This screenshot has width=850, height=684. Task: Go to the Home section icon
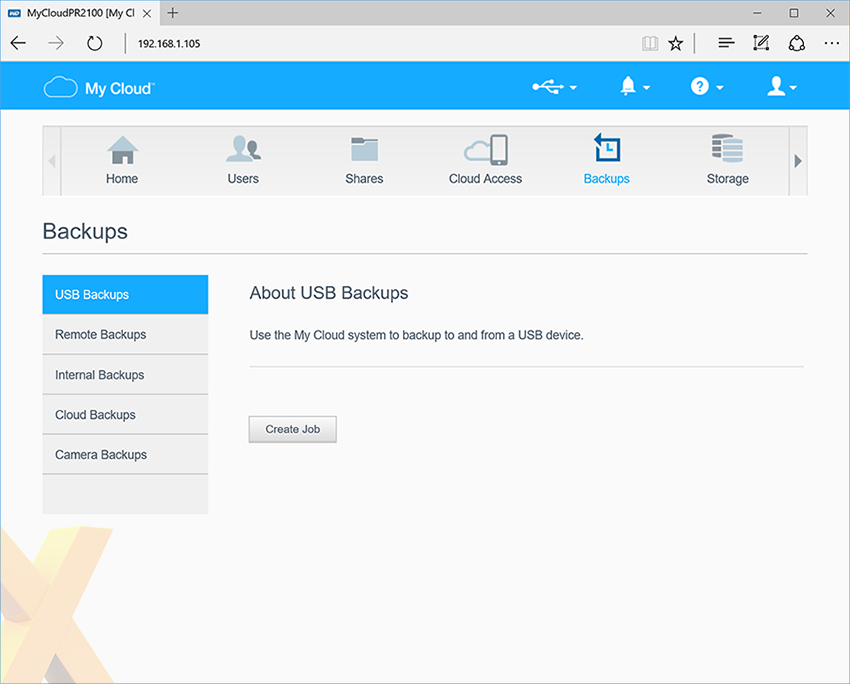coord(123,150)
